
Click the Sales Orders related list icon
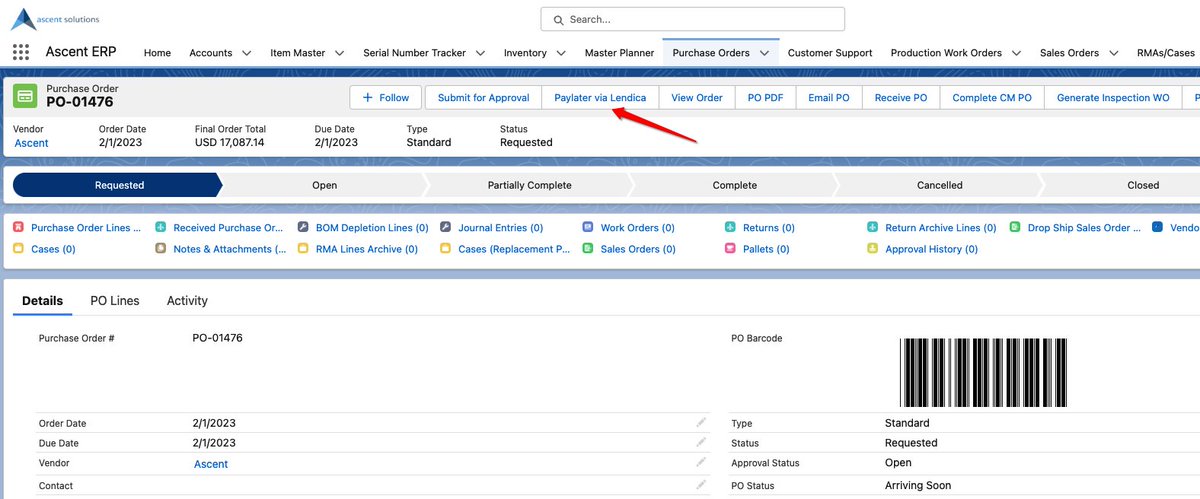tap(588, 249)
